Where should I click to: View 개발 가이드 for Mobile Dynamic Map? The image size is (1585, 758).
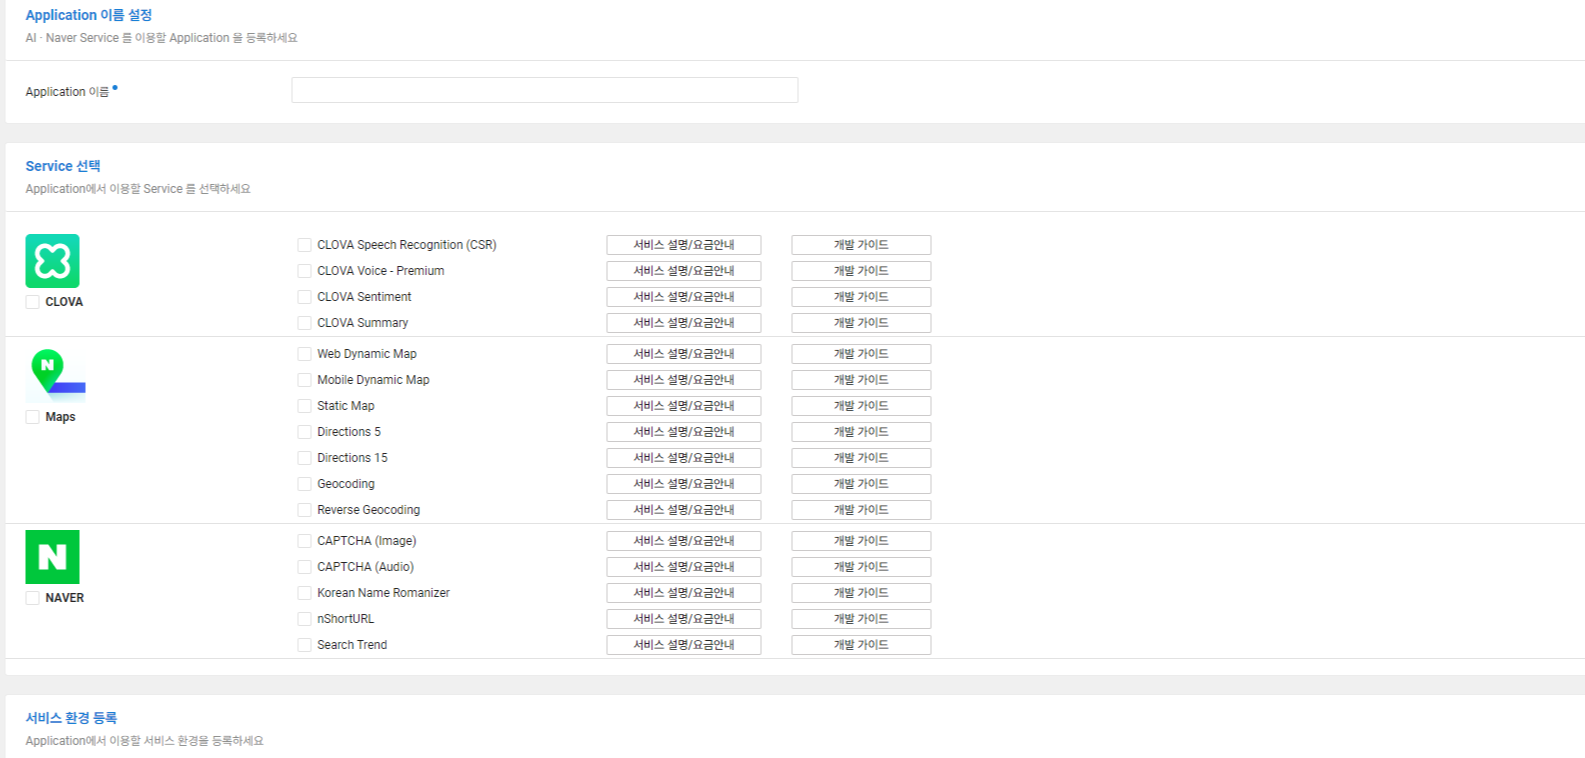click(861, 380)
